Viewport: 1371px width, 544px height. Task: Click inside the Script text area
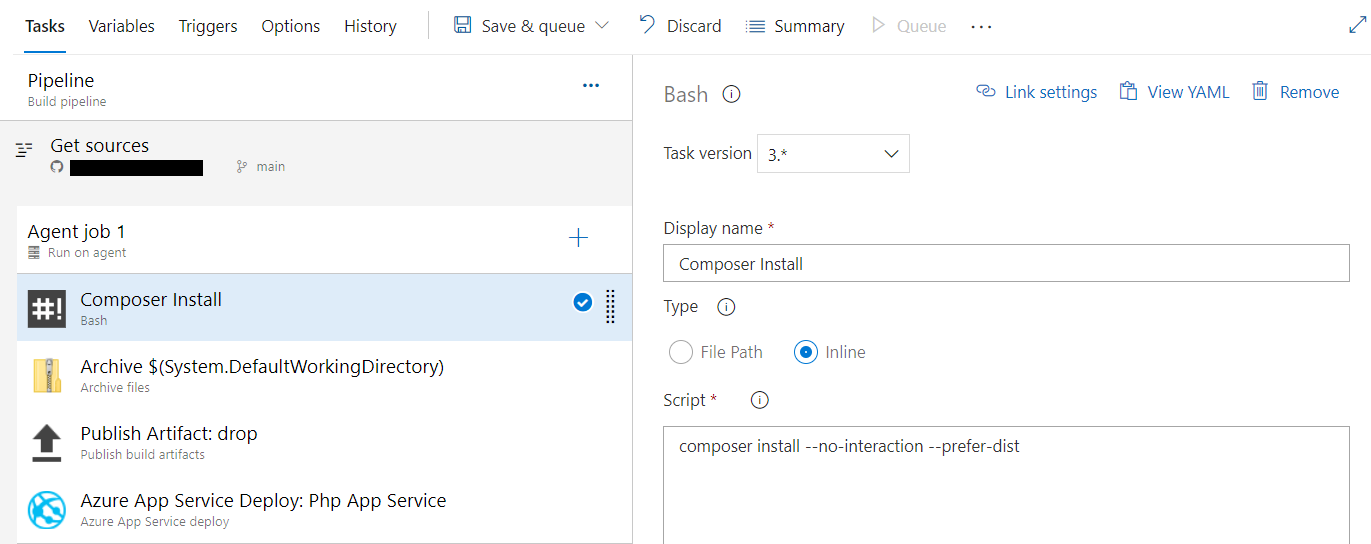click(1006, 485)
